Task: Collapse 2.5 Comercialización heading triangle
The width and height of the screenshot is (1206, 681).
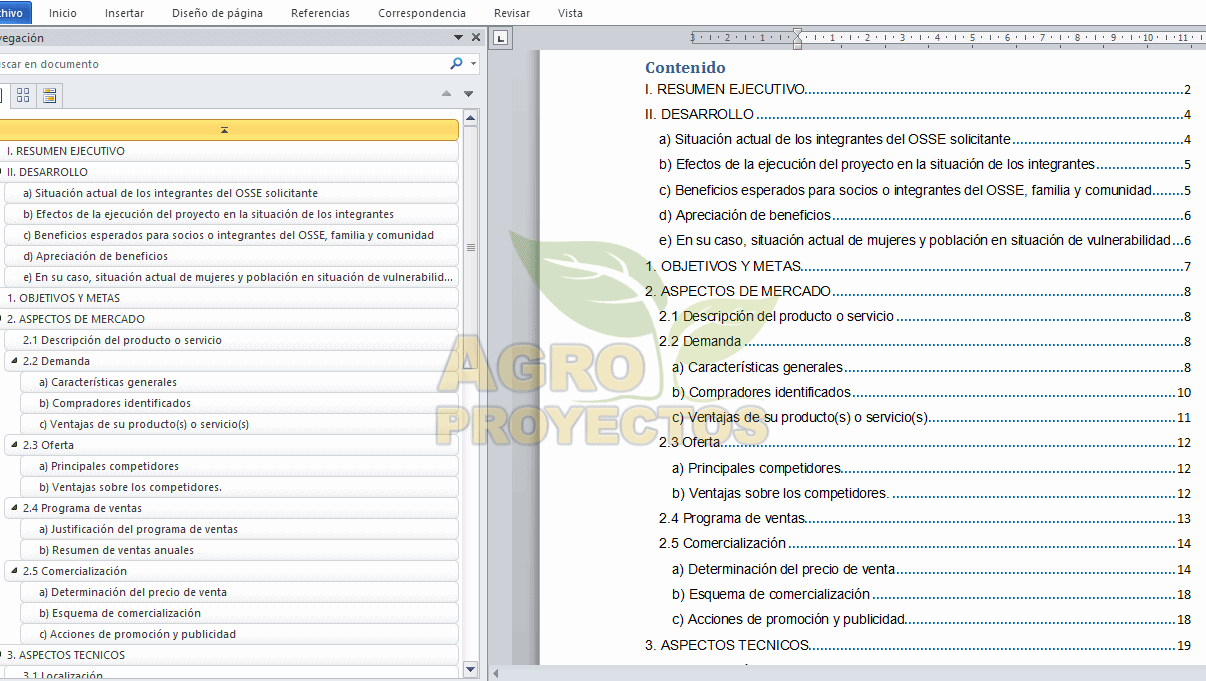Action: pos(14,571)
